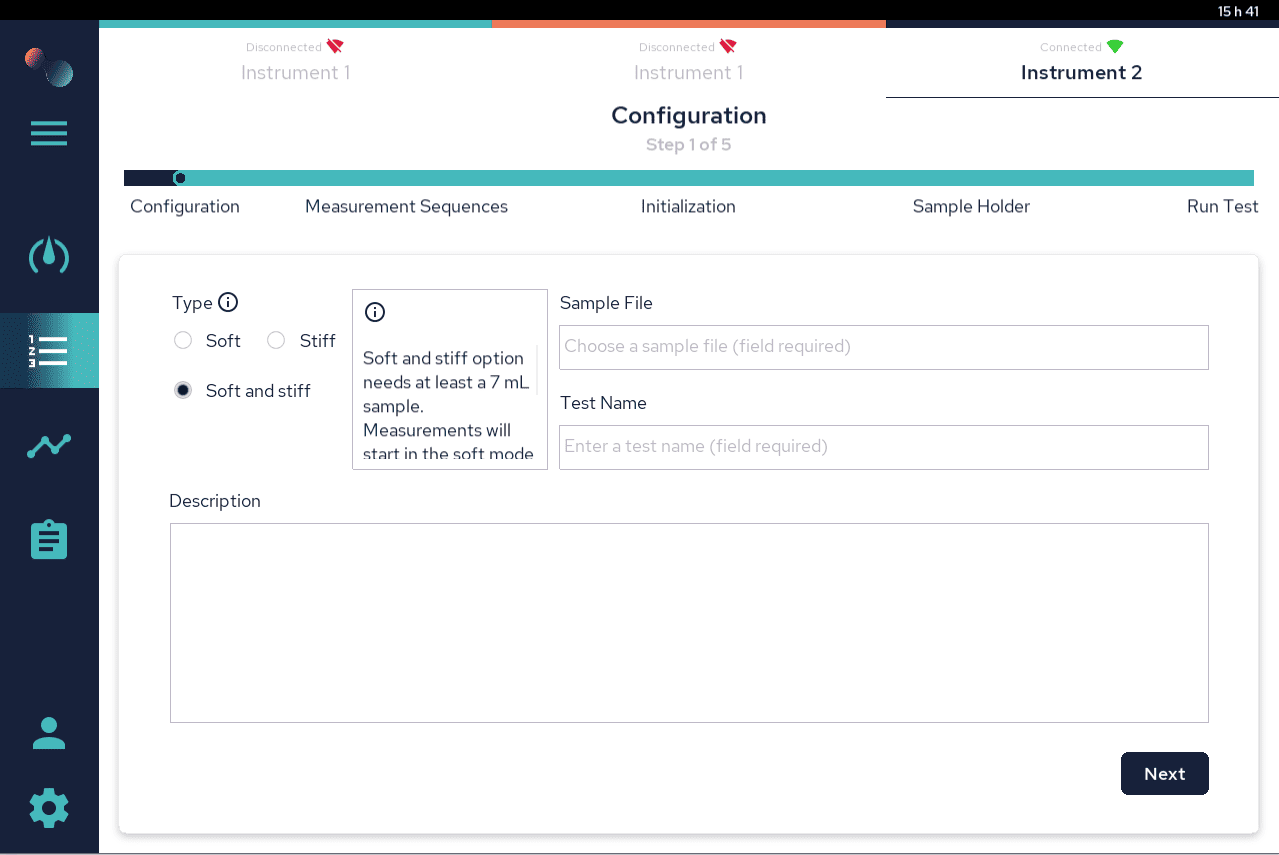Click the scrollbar in the tooltip box
The width and height of the screenshot is (1279, 855).
coord(537,370)
